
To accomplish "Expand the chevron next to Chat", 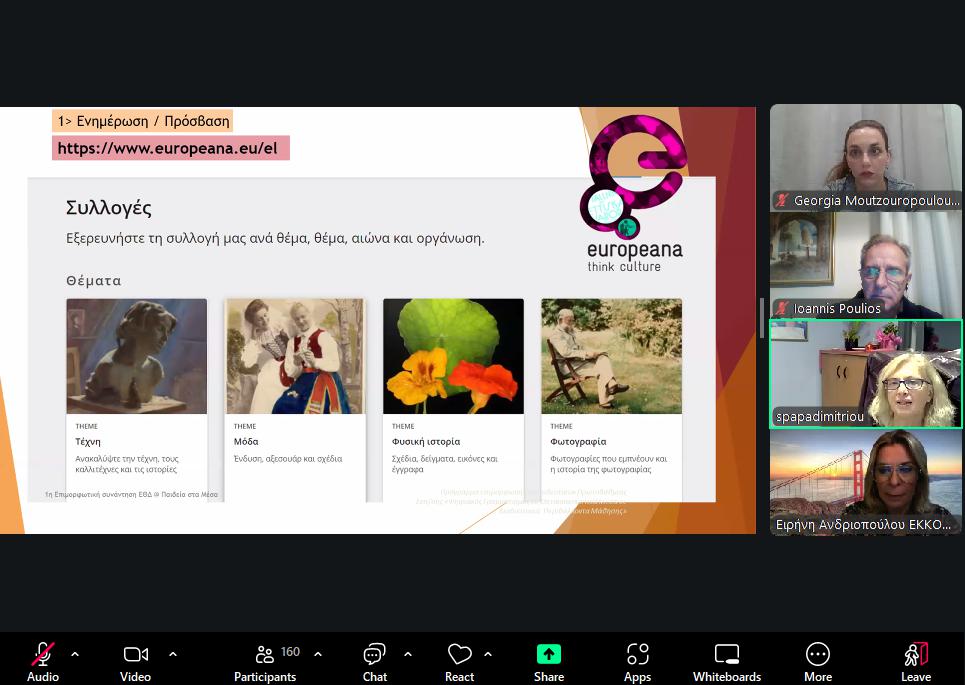I will (x=407, y=654).
